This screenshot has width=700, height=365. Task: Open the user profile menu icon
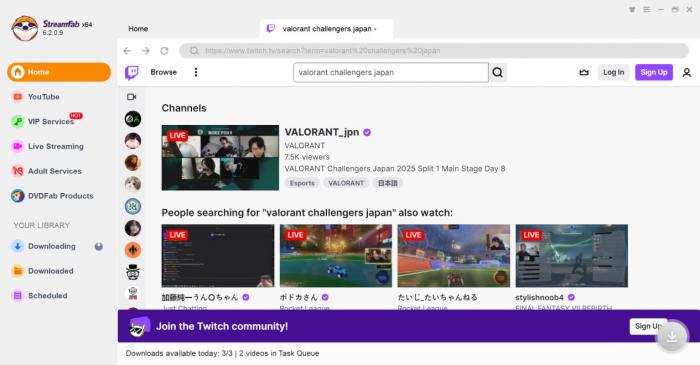point(687,72)
